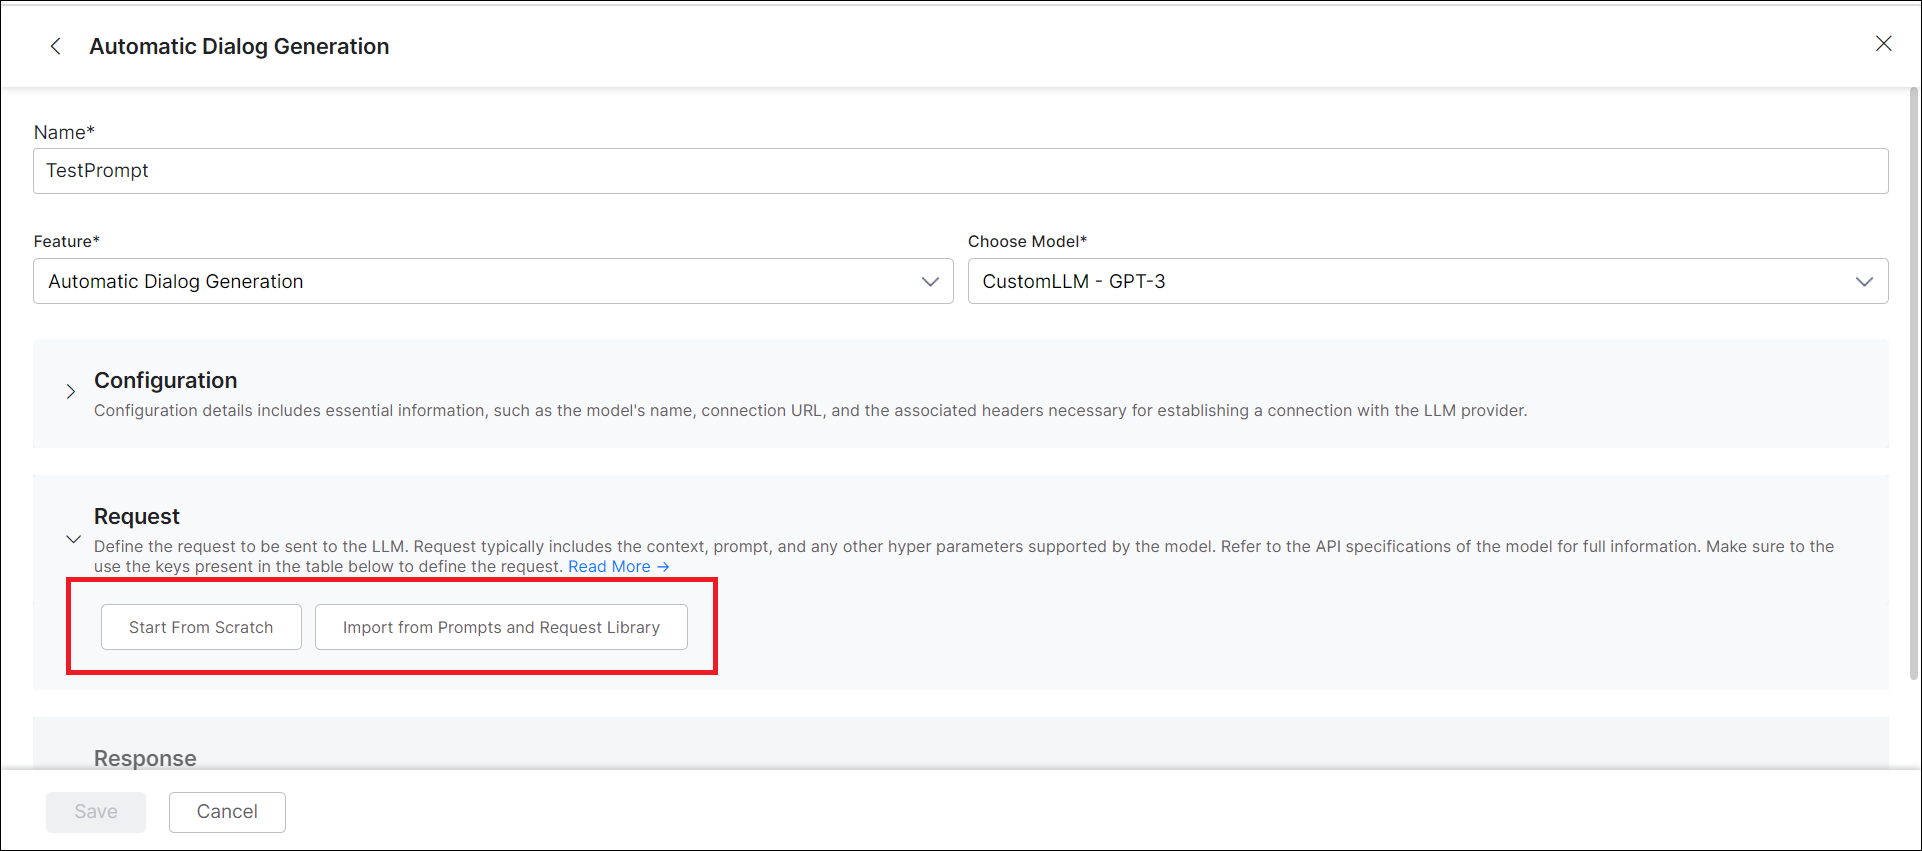Click the Configuration section heading

tap(165, 380)
